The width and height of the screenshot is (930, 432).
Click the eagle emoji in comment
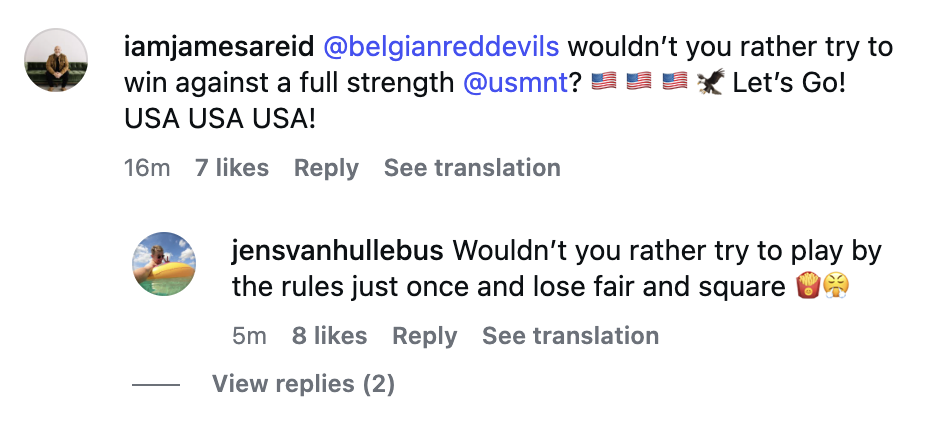coord(711,82)
